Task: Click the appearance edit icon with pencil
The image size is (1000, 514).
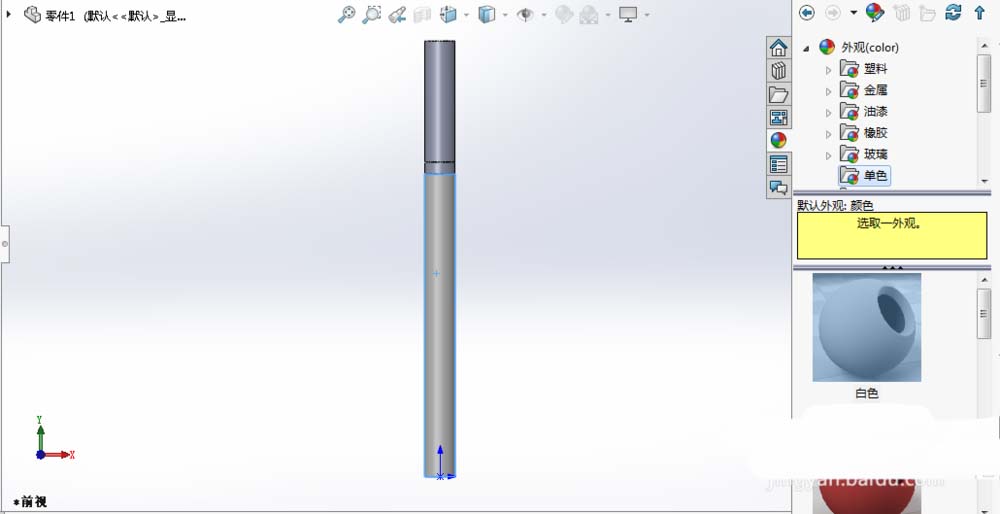Action: coord(875,12)
